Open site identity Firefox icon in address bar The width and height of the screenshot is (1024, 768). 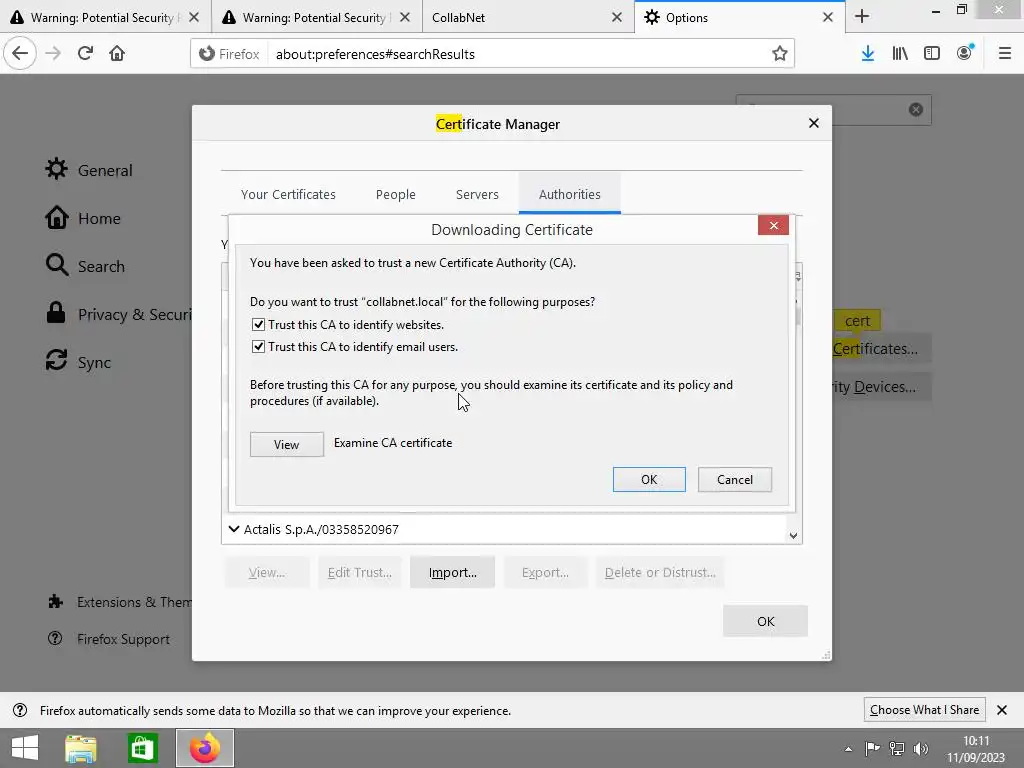[x=229, y=54]
